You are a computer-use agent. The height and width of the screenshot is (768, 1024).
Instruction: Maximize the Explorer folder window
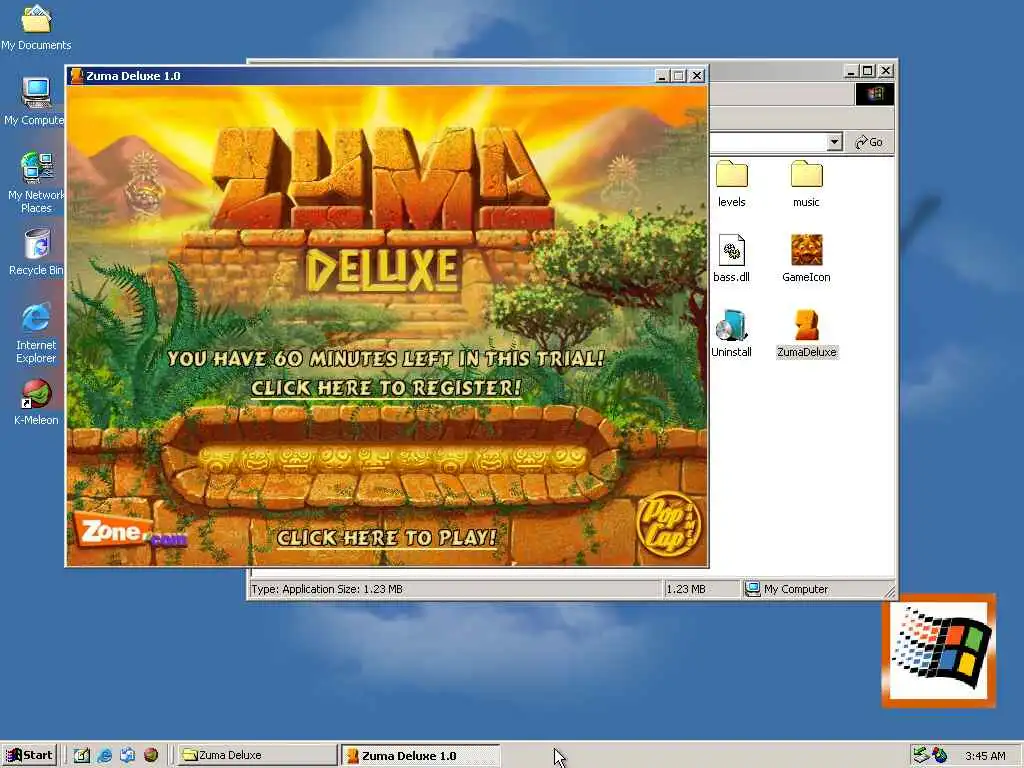tap(868, 71)
